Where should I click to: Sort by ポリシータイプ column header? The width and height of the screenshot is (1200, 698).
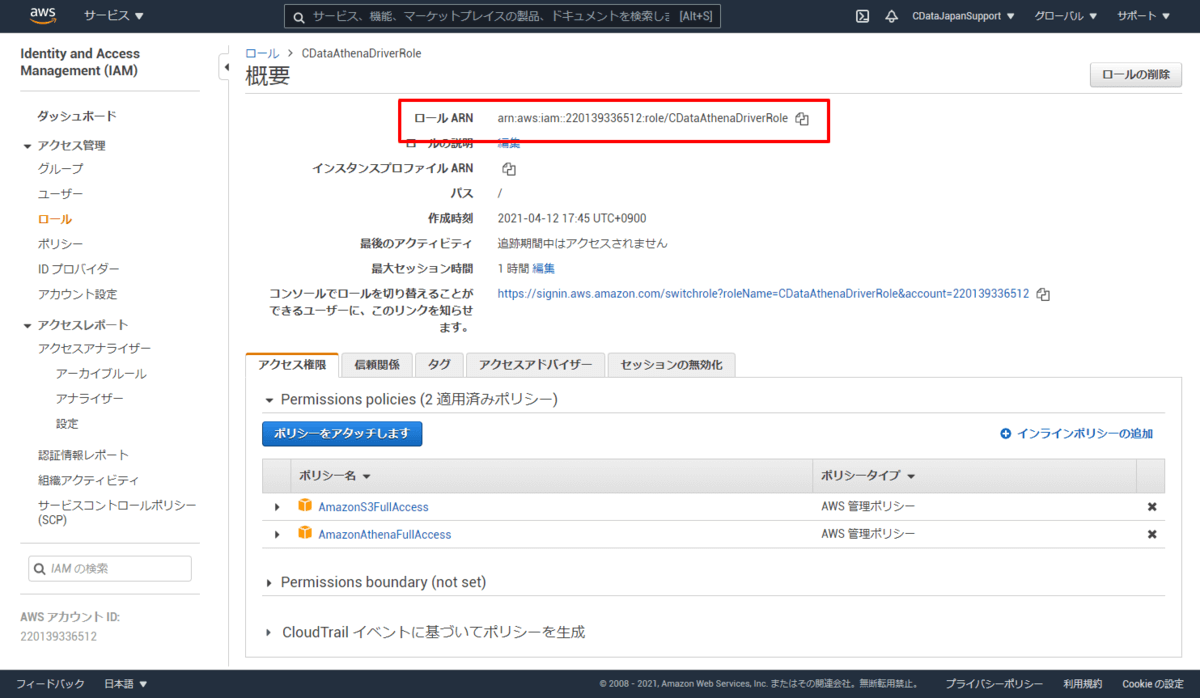pyautogui.click(x=869, y=476)
